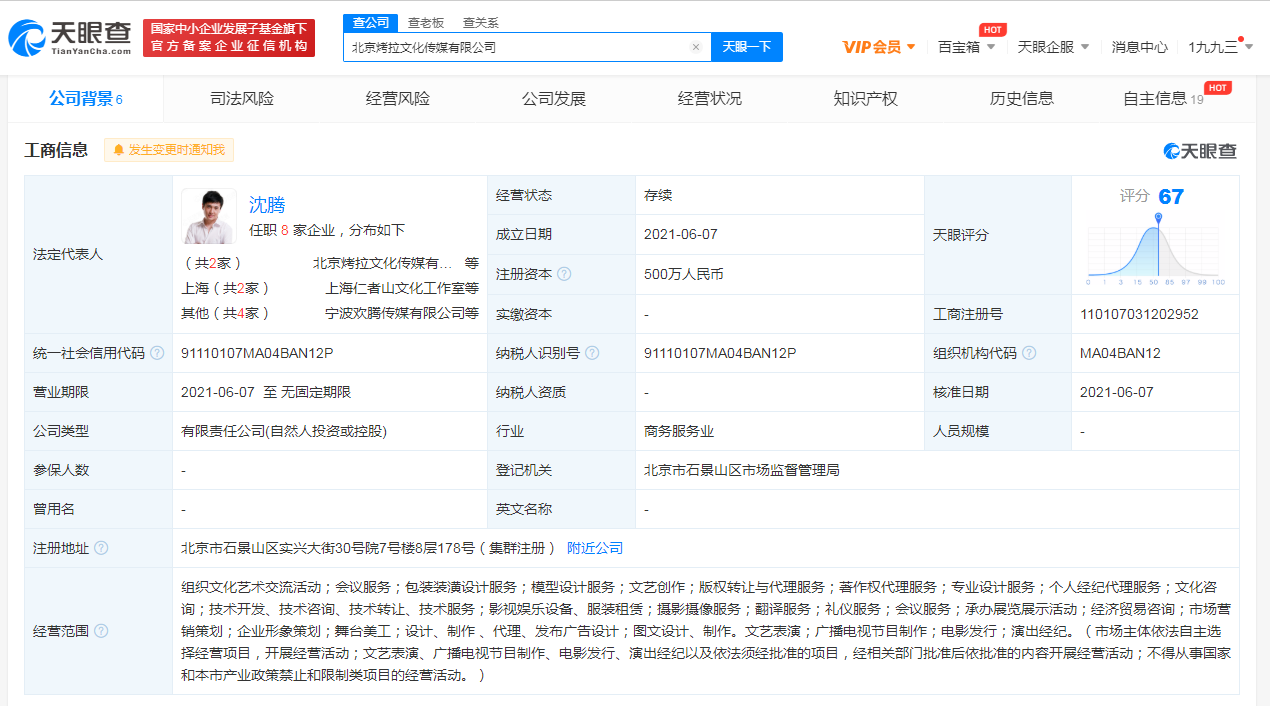
Task: Open 上海仁者山文化工作室 link
Action: pyautogui.click(x=395, y=288)
